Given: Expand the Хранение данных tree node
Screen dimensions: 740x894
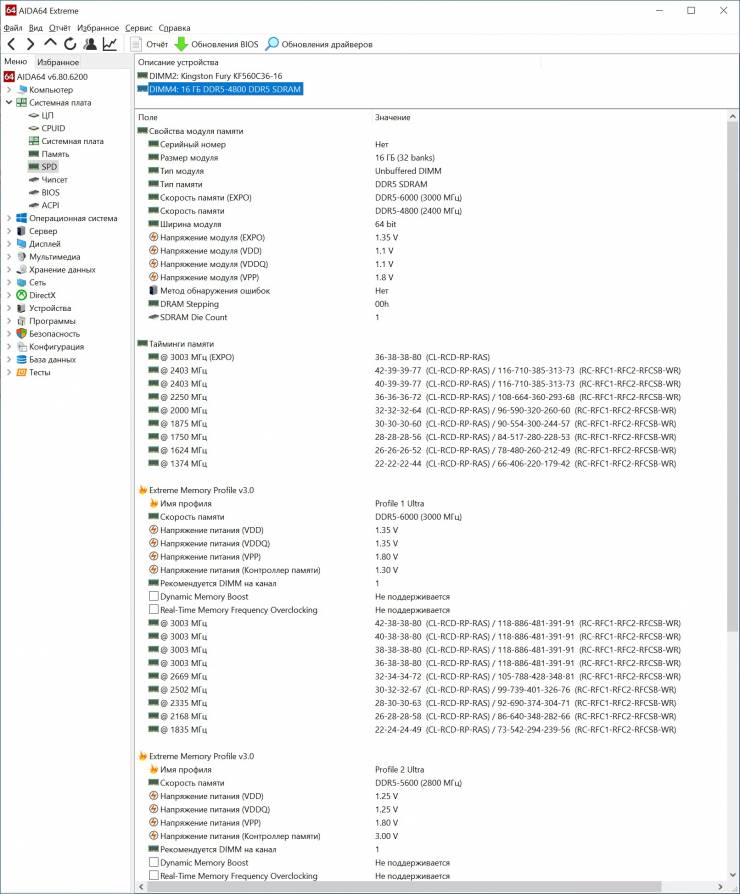Looking at the screenshot, I should click(9, 269).
